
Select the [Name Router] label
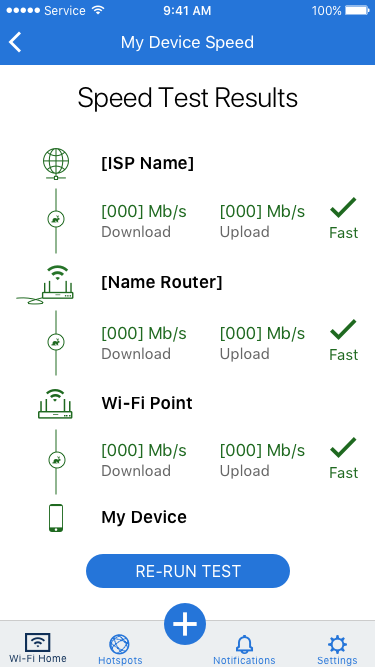click(x=162, y=282)
